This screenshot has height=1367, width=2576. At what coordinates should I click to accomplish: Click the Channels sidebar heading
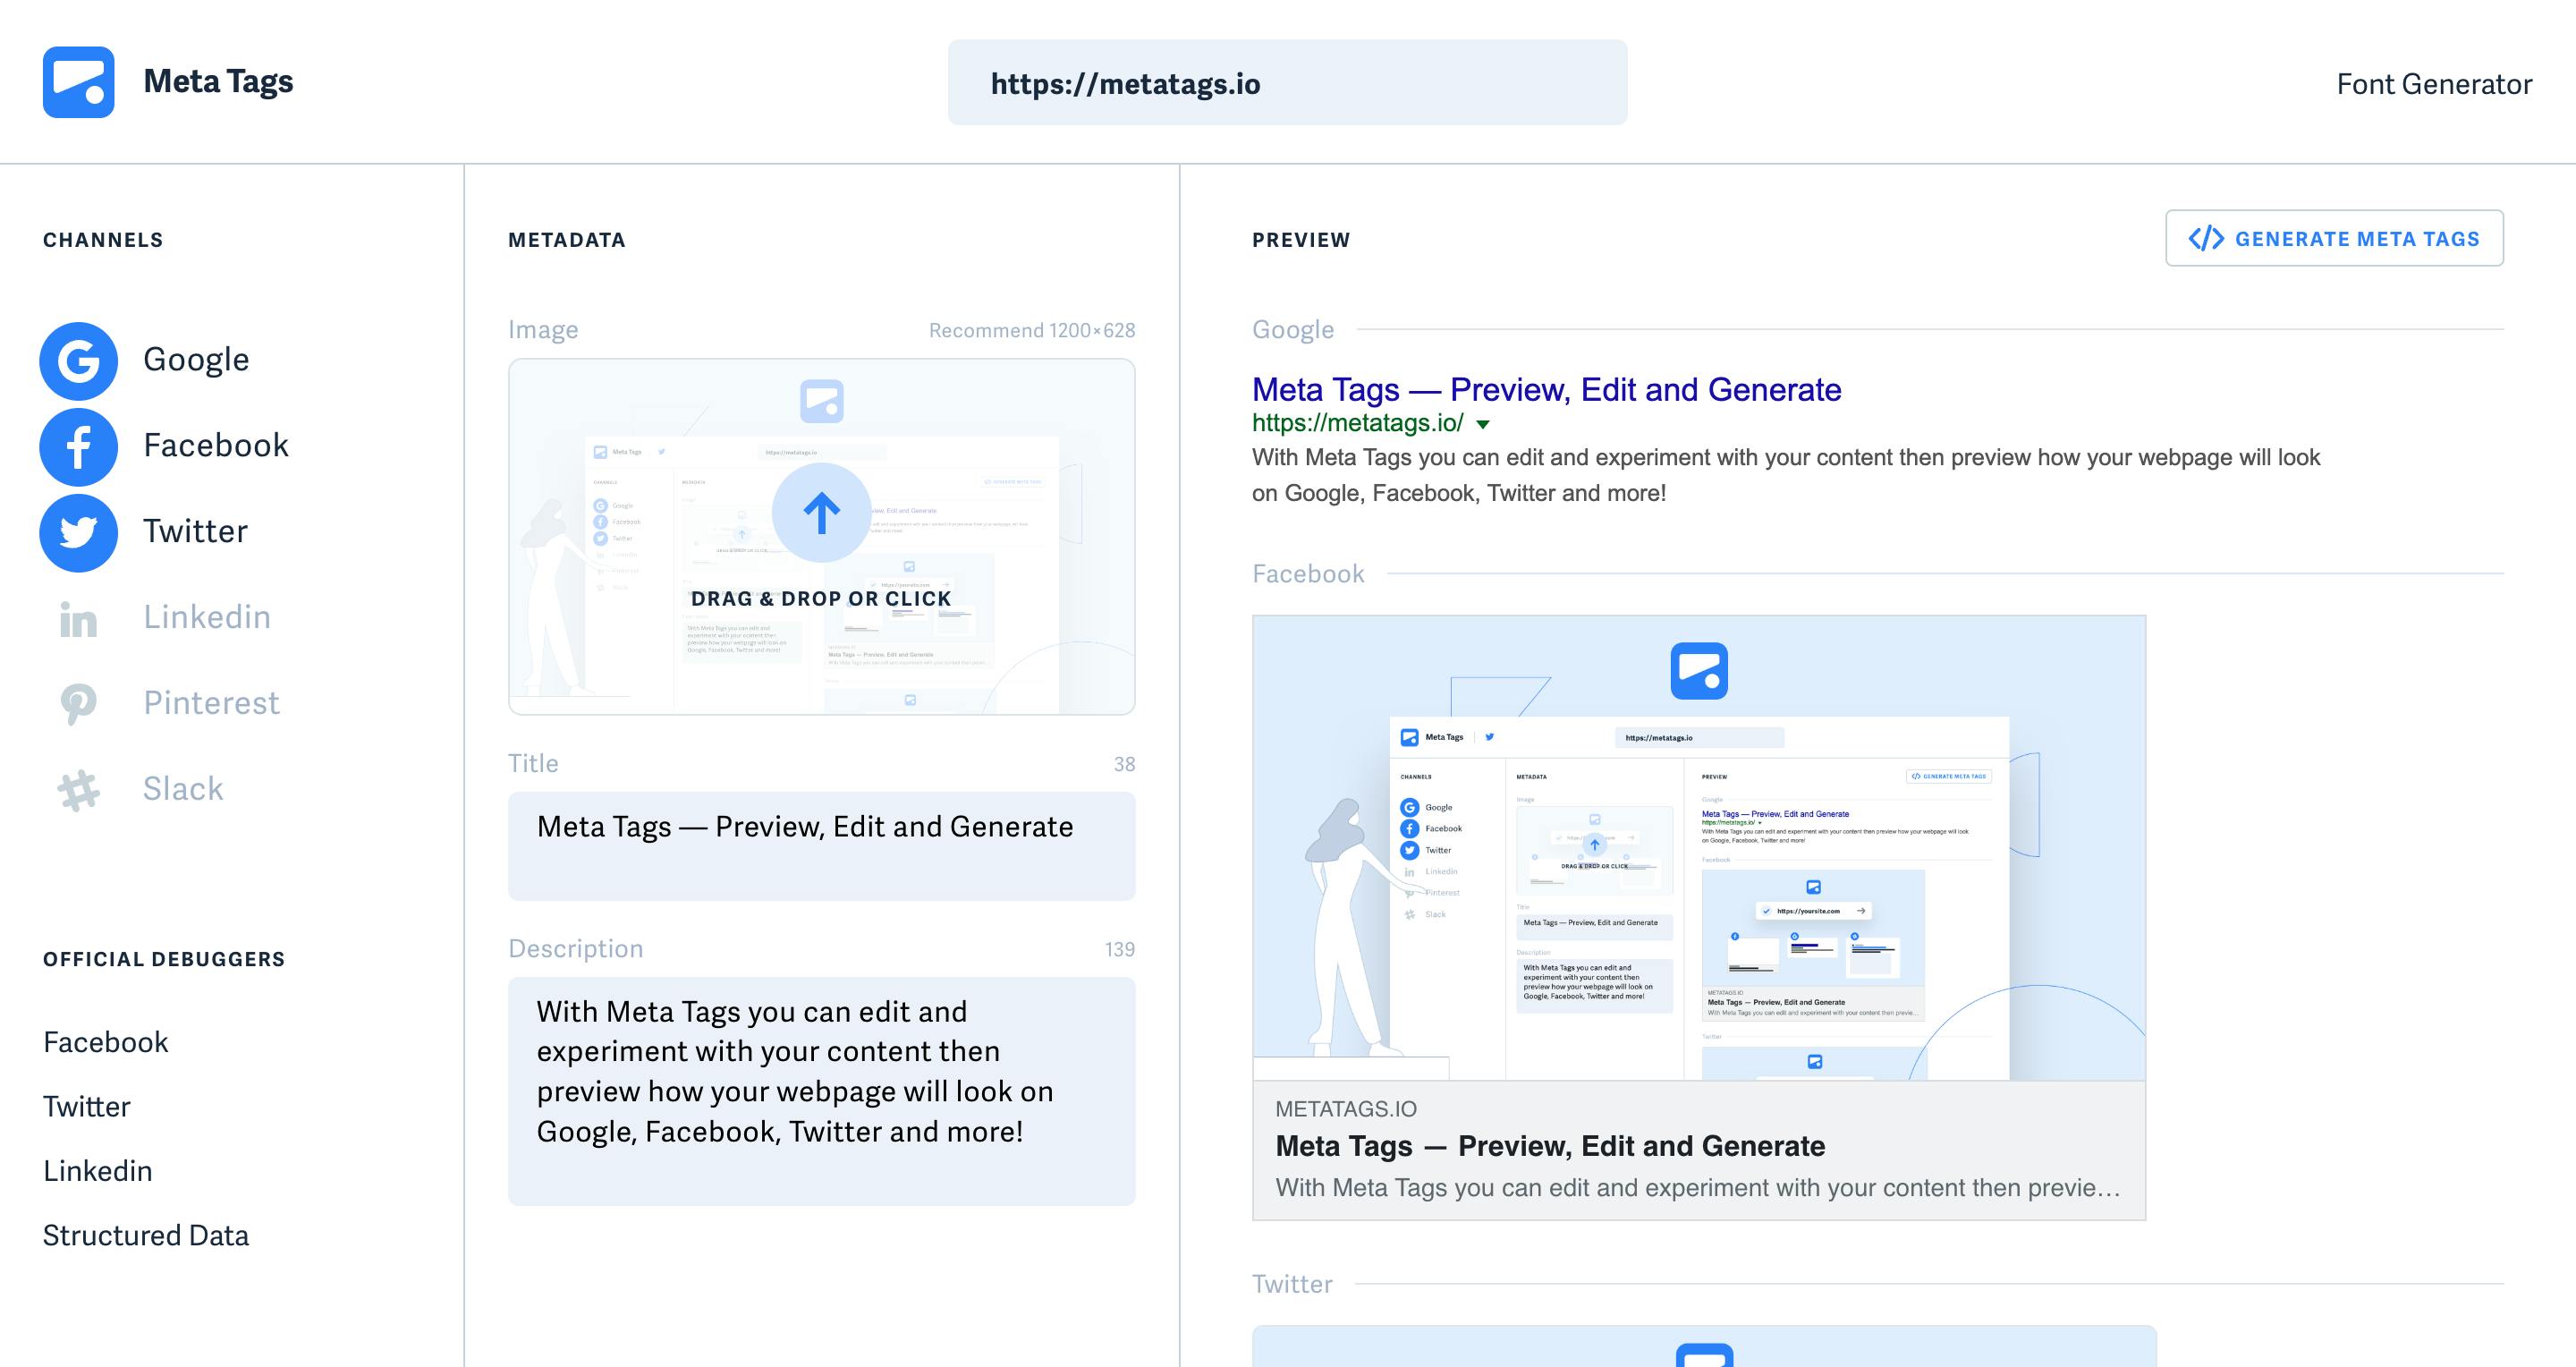pyautogui.click(x=103, y=240)
